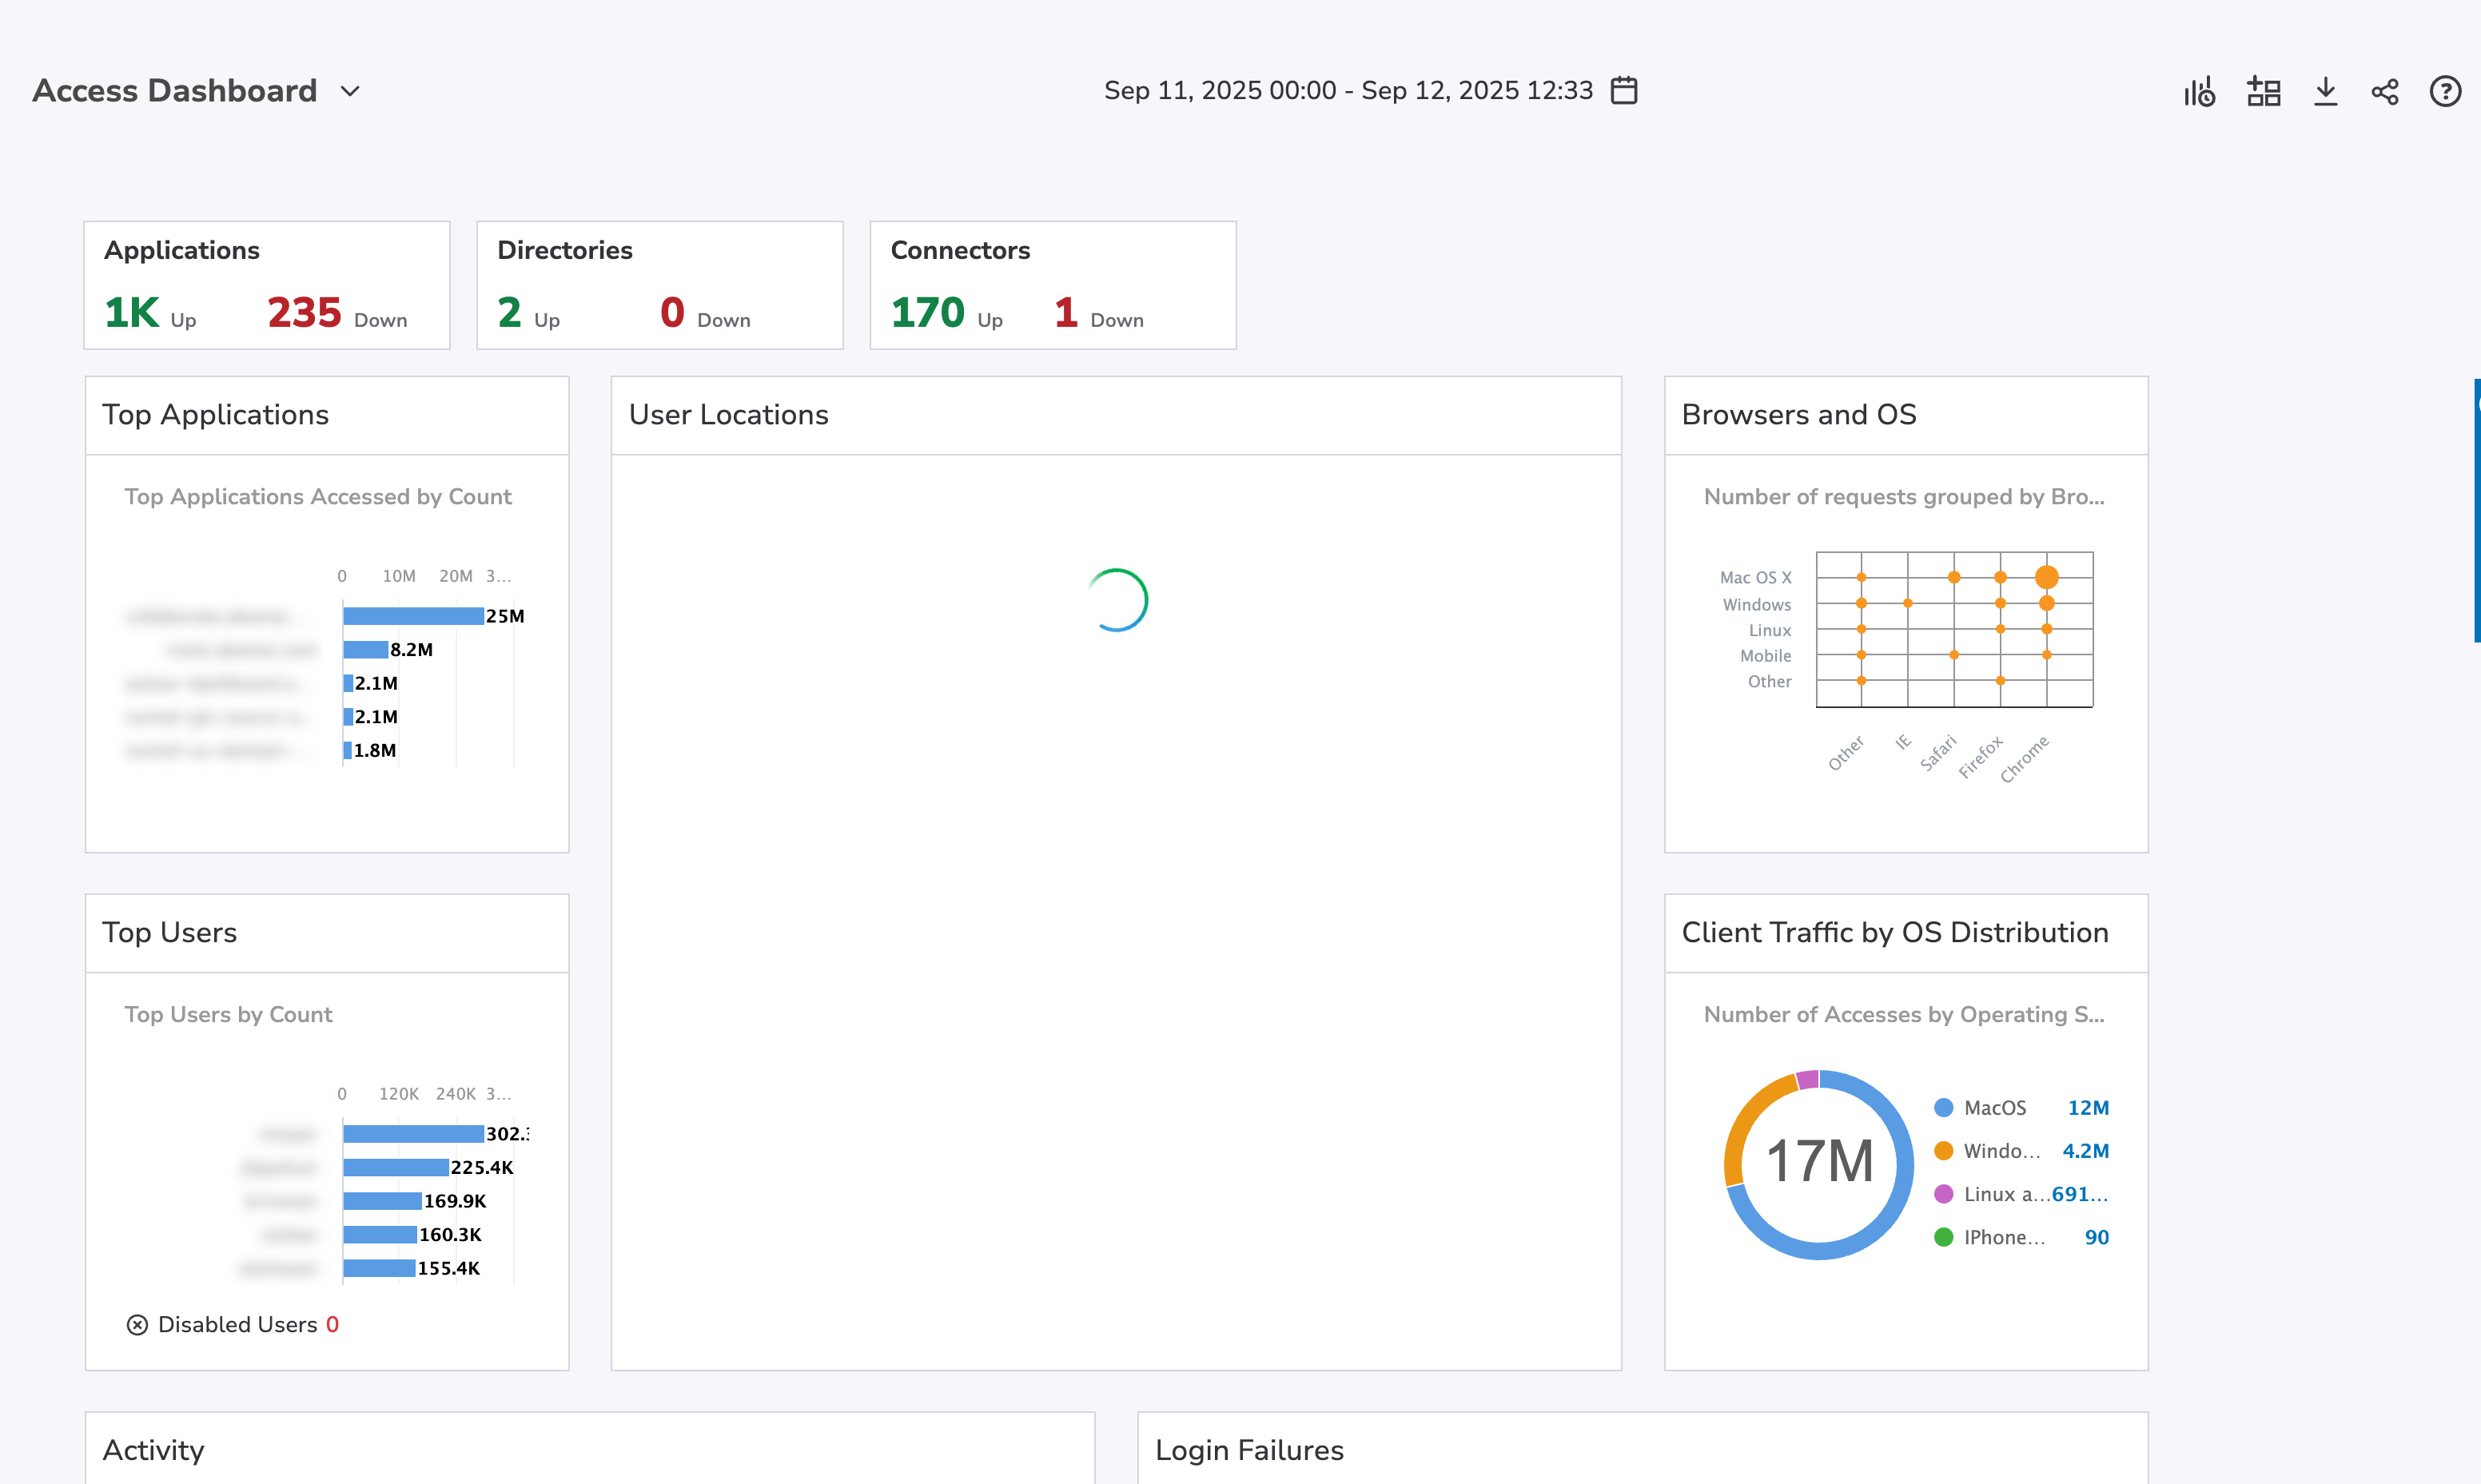Viewport: 2481px width, 1484px height.
Task: Open the help question mark icon
Action: [2445, 92]
